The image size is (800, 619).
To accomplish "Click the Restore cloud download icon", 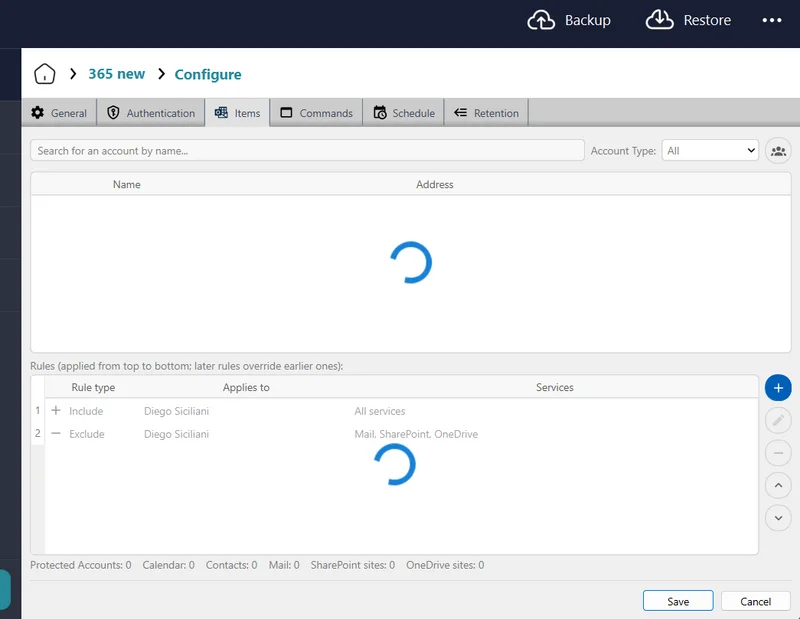I will pos(659,20).
